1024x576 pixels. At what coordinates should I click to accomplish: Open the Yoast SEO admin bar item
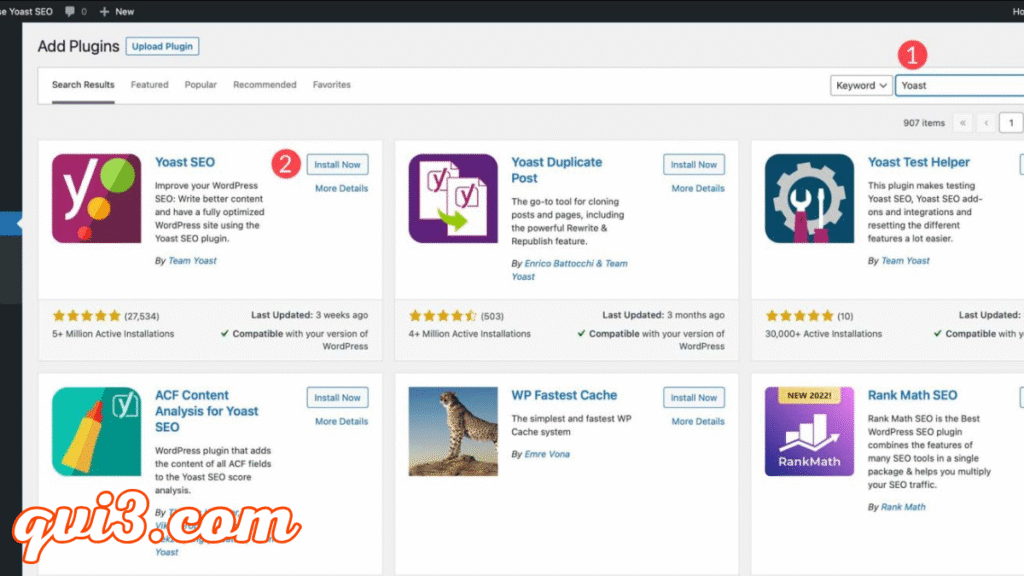(x=26, y=11)
